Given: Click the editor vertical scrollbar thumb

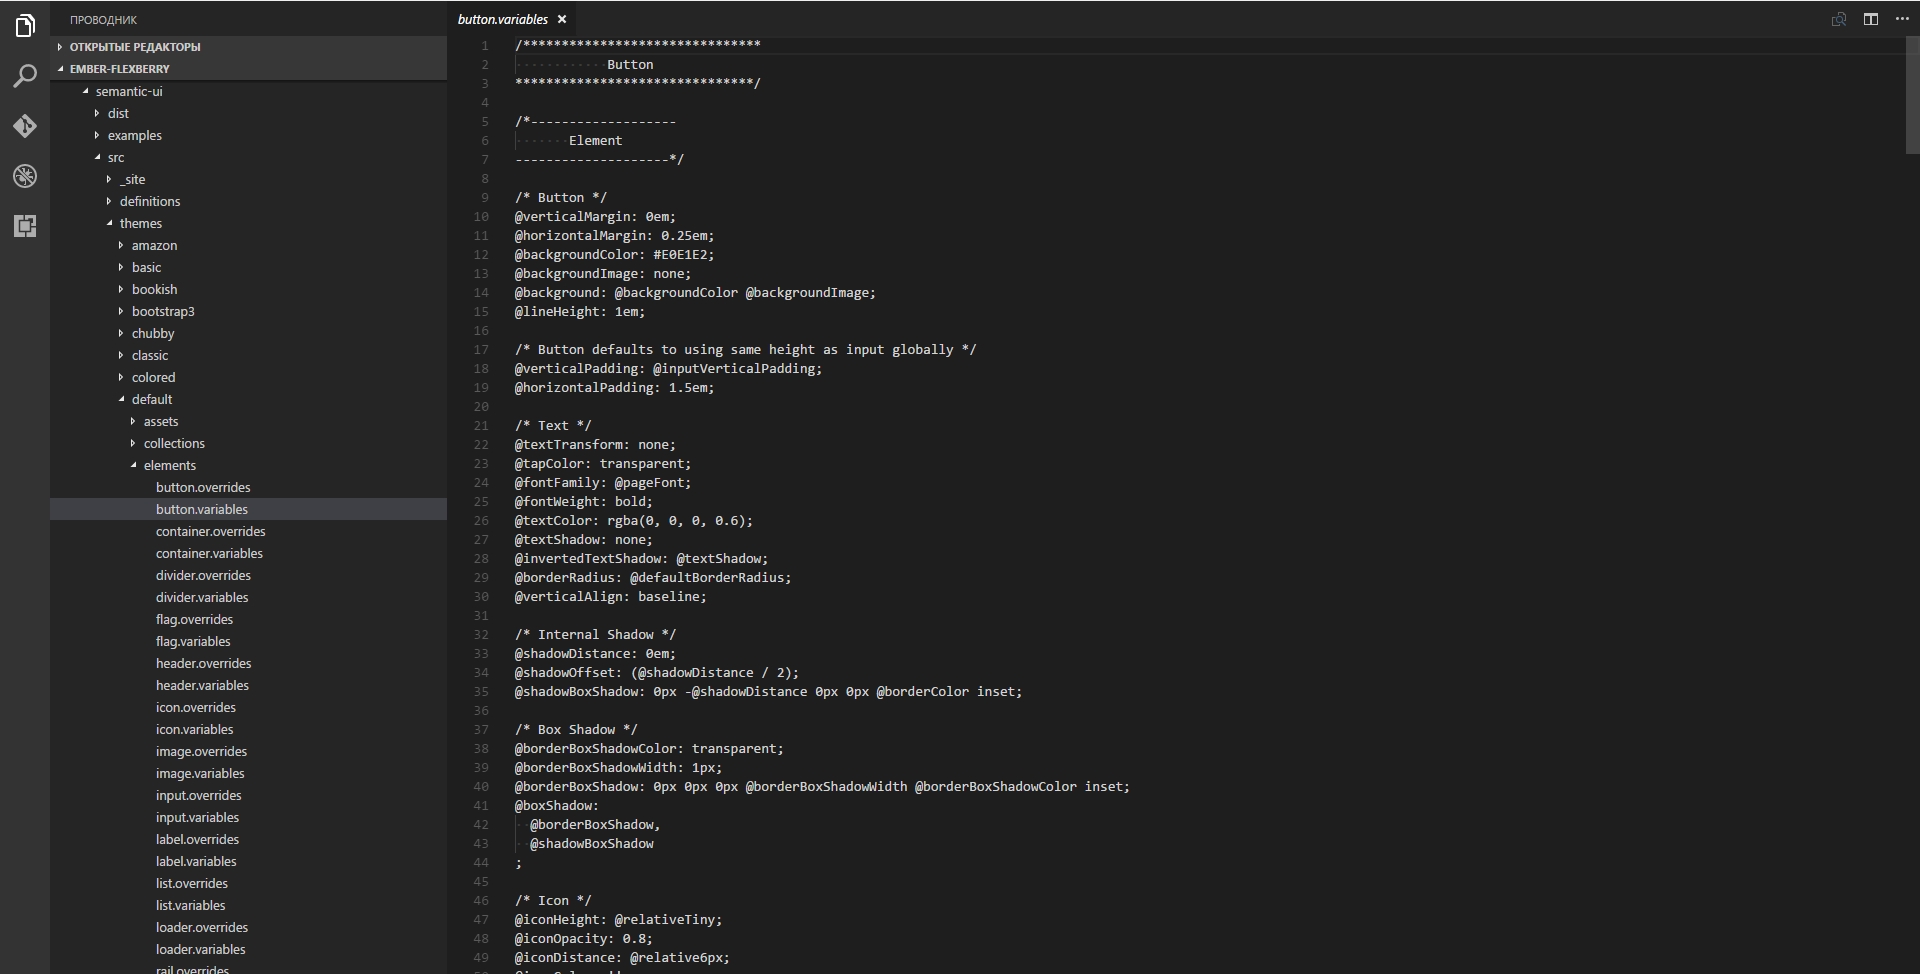Looking at the screenshot, I should pyautogui.click(x=1912, y=95).
